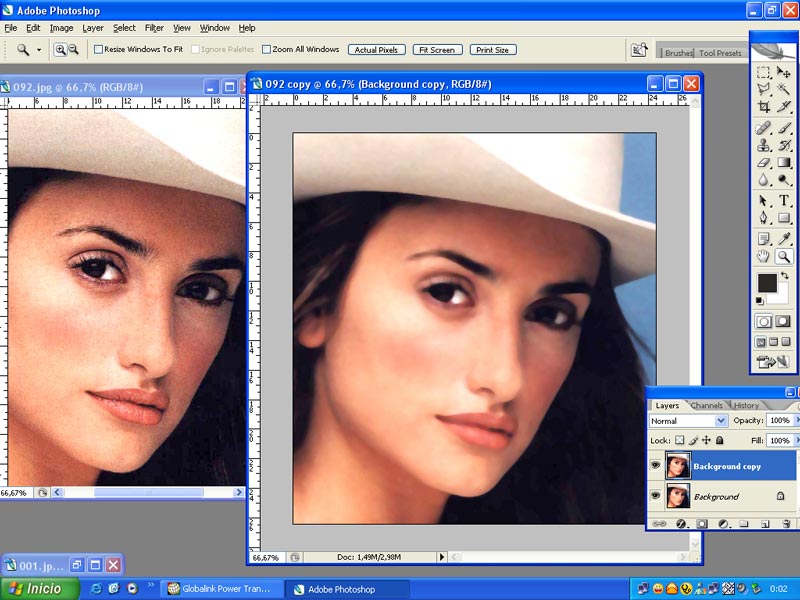Enable Resize Windows To Fit checkbox
Image resolution: width=800 pixels, height=600 pixels.
(x=99, y=49)
